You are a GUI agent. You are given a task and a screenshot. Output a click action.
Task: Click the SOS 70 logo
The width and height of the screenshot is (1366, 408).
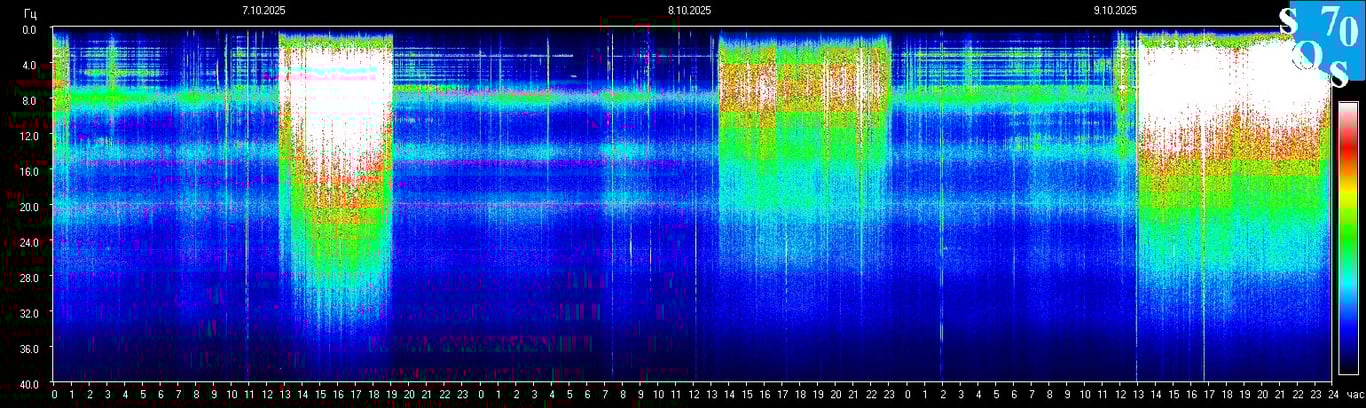1320,45
